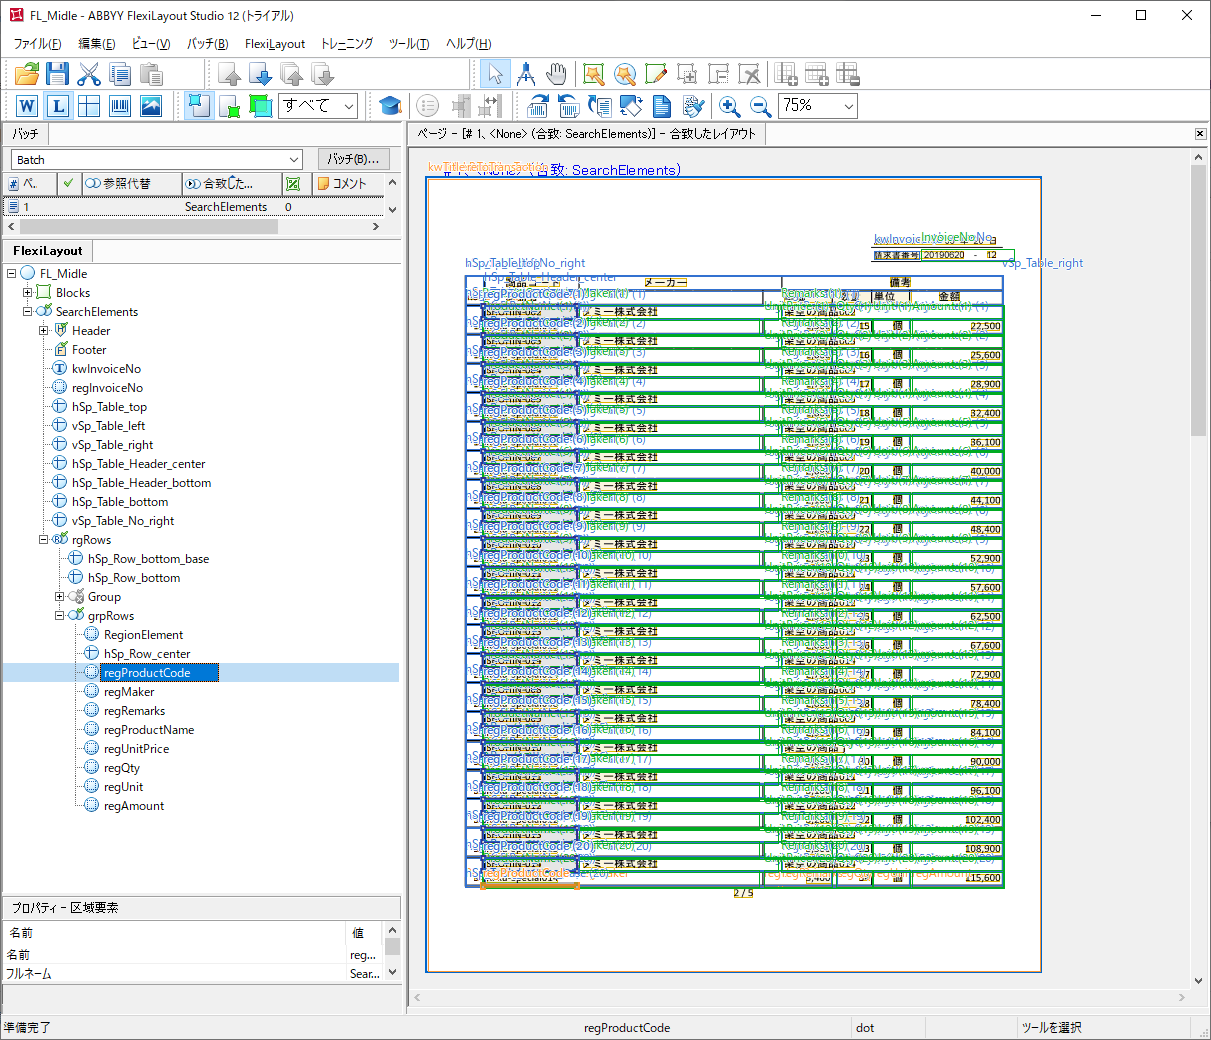Click the 参照代替 column header

pos(132,183)
